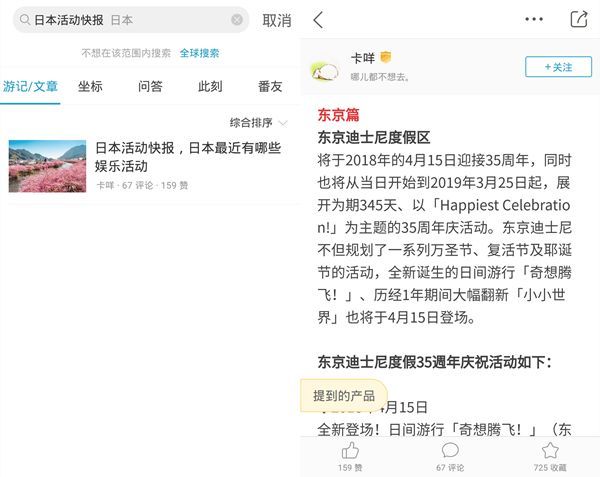Viewport: 600px width, 477px height.
Task: Open the three-dot more options menu
Action: (535, 20)
